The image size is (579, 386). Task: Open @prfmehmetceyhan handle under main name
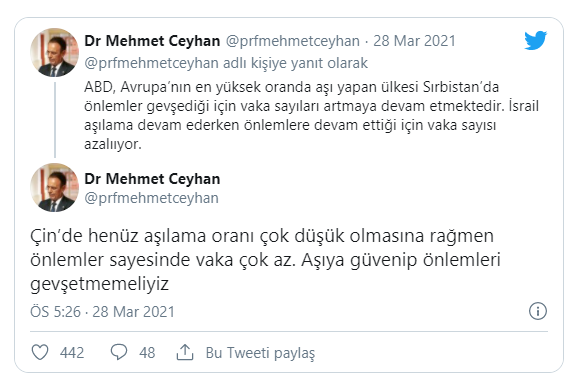tap(151, 198)
